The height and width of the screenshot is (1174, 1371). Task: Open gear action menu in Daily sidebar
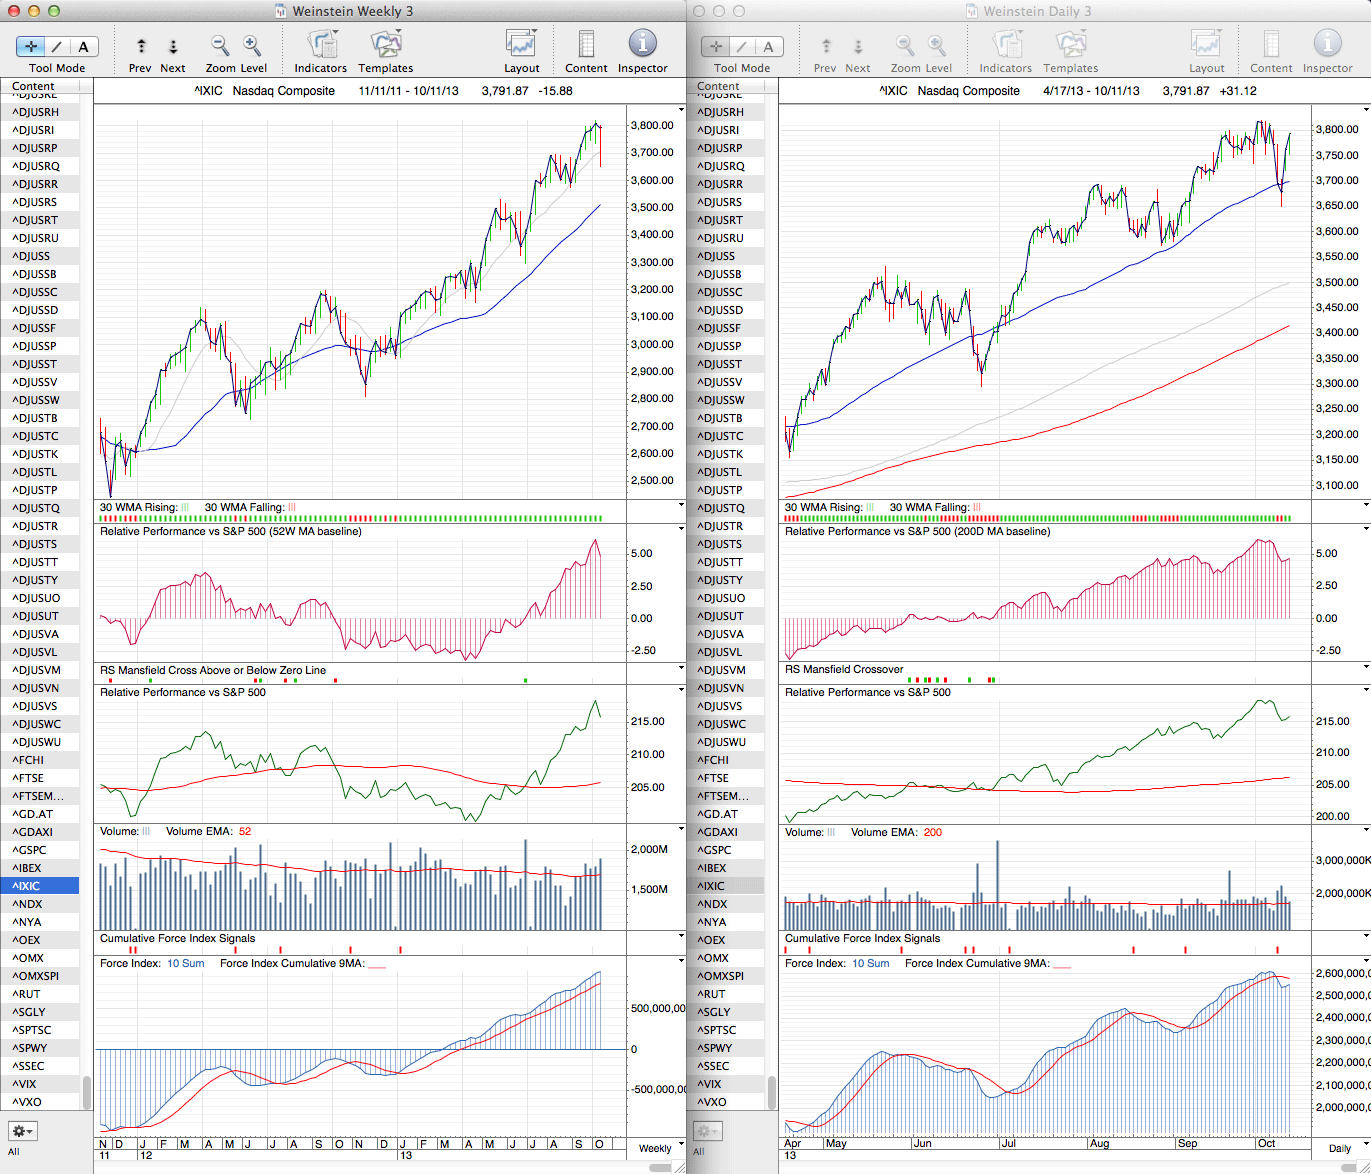pyautogui.click(x=707, y=1131)
